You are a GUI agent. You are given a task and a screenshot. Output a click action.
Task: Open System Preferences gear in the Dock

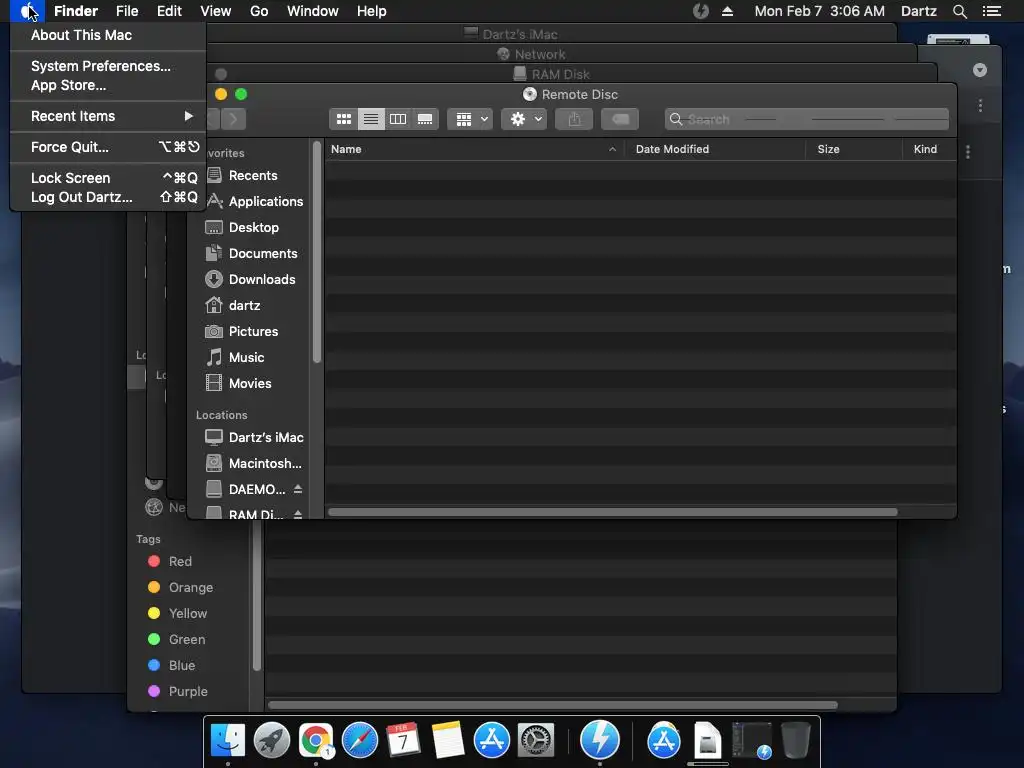[x=536, y=740]
